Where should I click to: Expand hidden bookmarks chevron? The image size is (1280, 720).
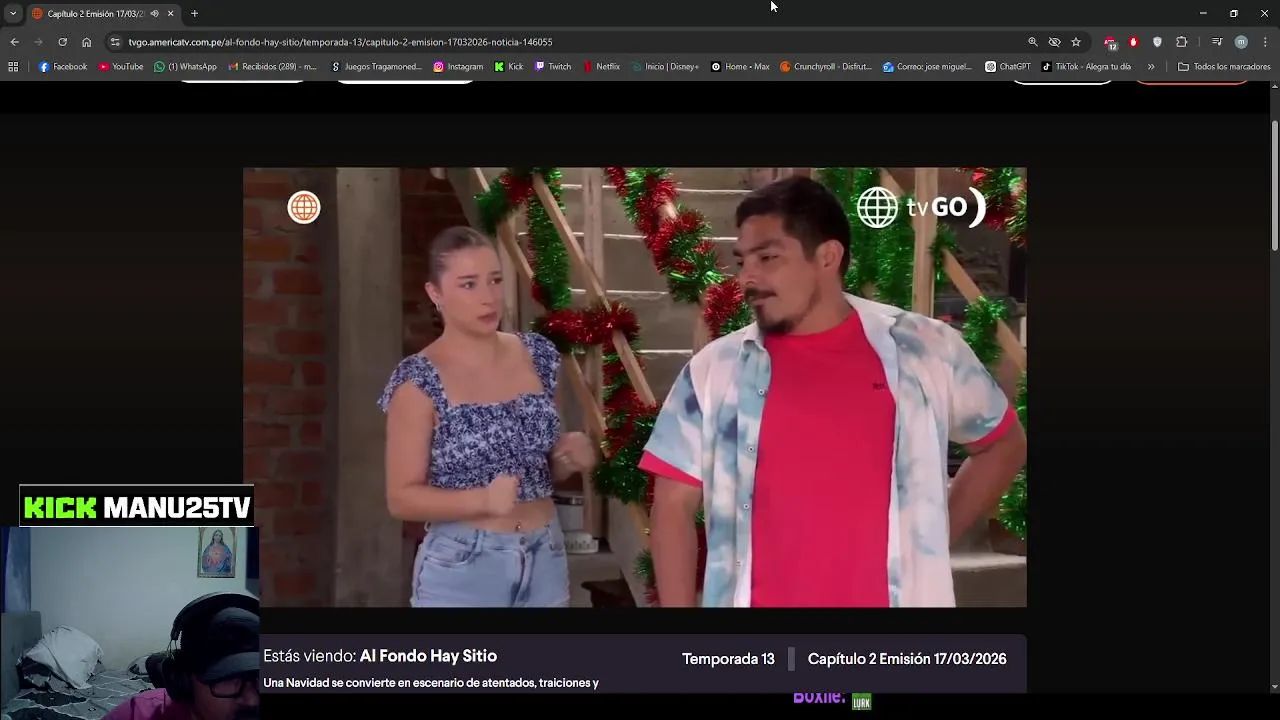pos(1151,67)
